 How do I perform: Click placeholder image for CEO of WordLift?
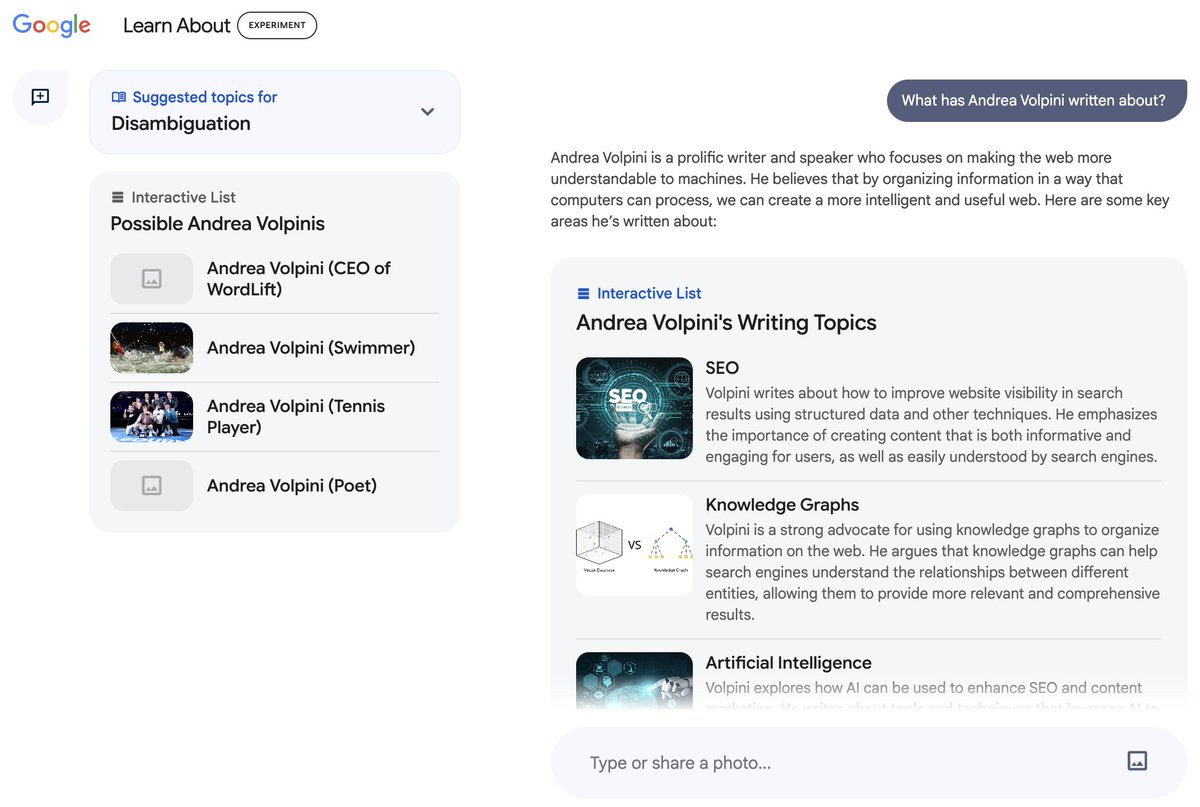click(152, 279)
